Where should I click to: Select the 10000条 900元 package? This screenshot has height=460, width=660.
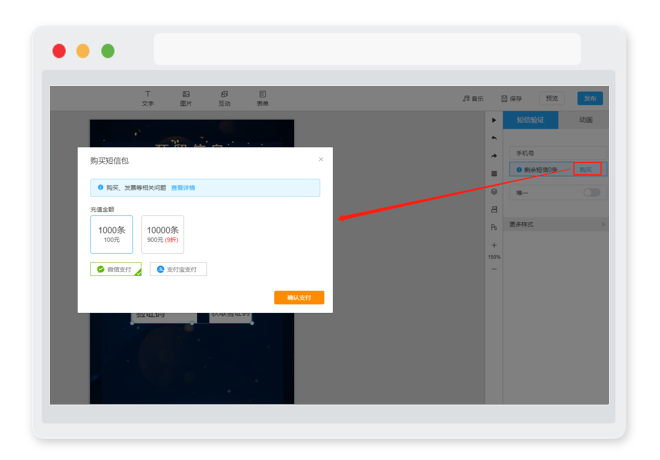coord(162,234)
